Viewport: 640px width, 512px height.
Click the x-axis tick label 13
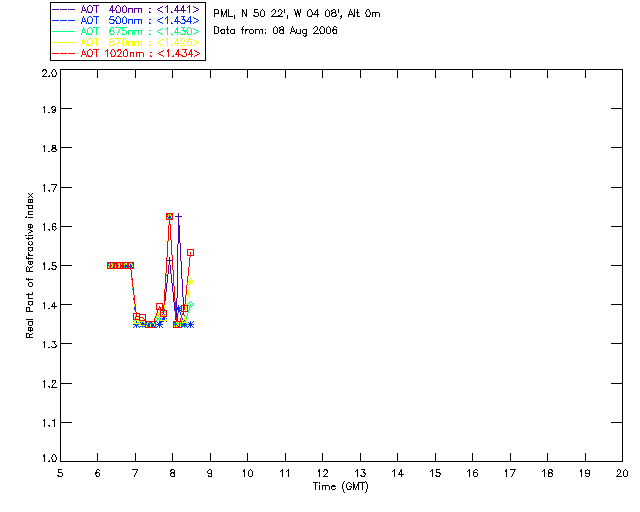coord(360,473)
